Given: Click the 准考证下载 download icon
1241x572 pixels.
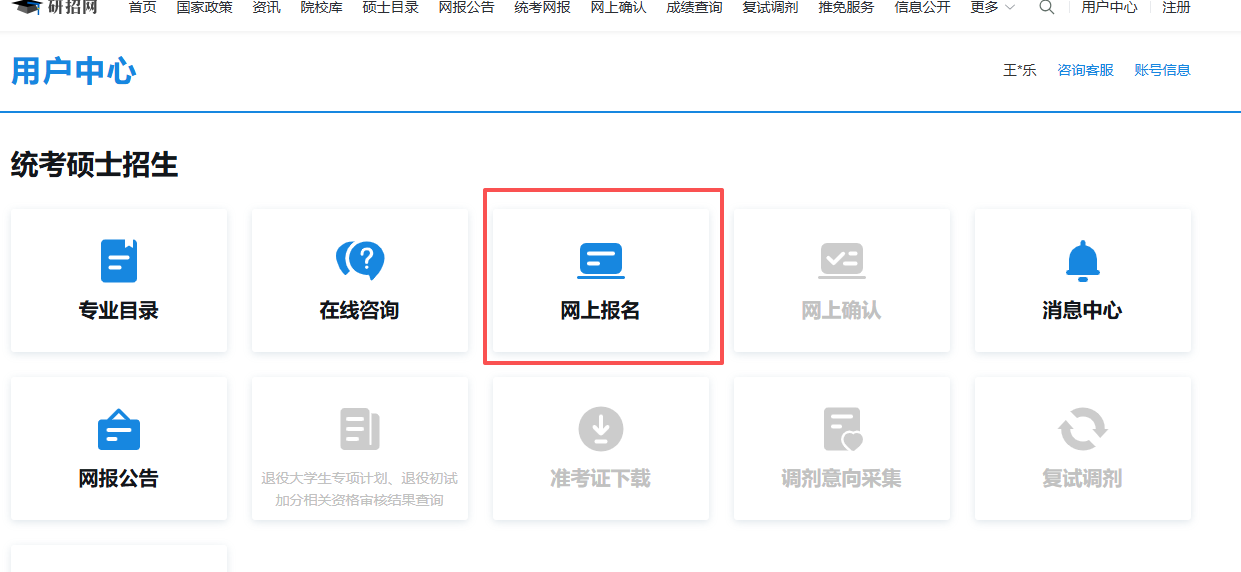Looking at the screenshot, I should (x=601, y=430).
